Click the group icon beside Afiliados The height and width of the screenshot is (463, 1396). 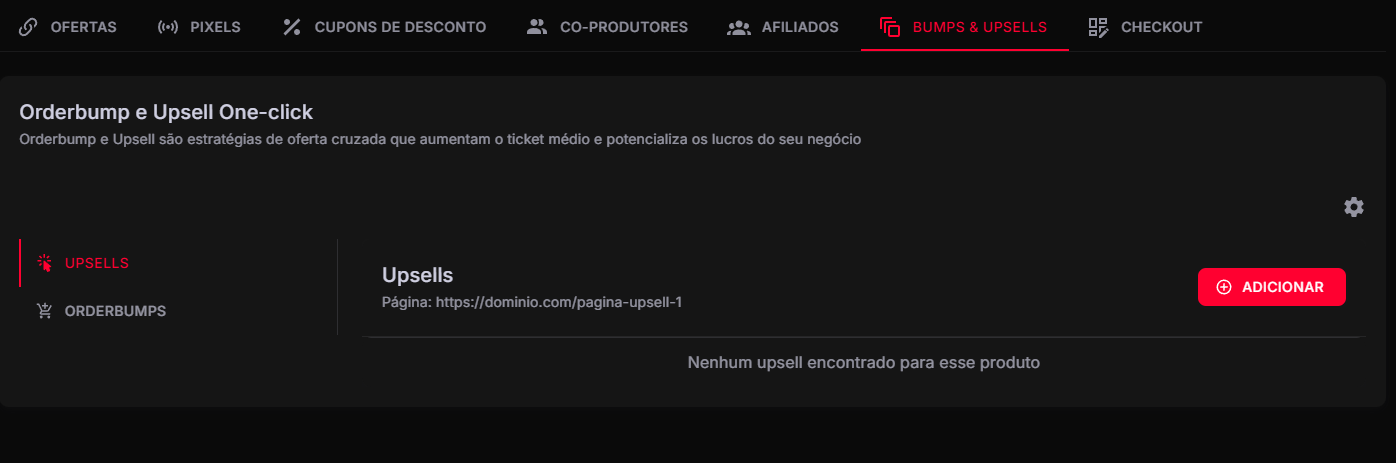(x=739, y=27)
